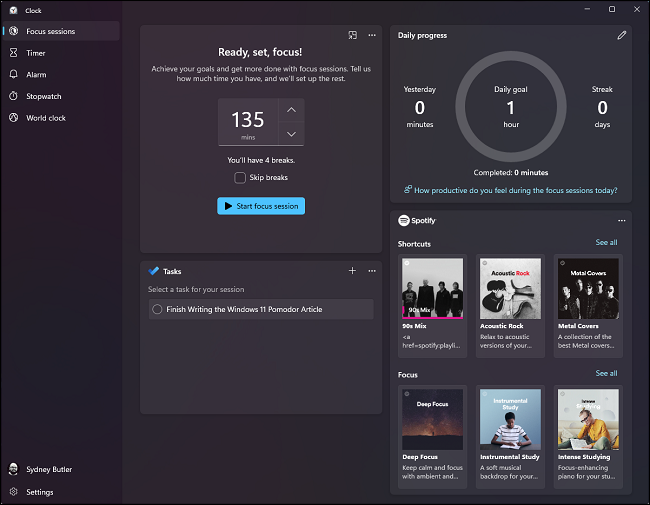650x505 pixels.
Task: Decrease focus minutes with the down arrow
Action: pos(291,134)
